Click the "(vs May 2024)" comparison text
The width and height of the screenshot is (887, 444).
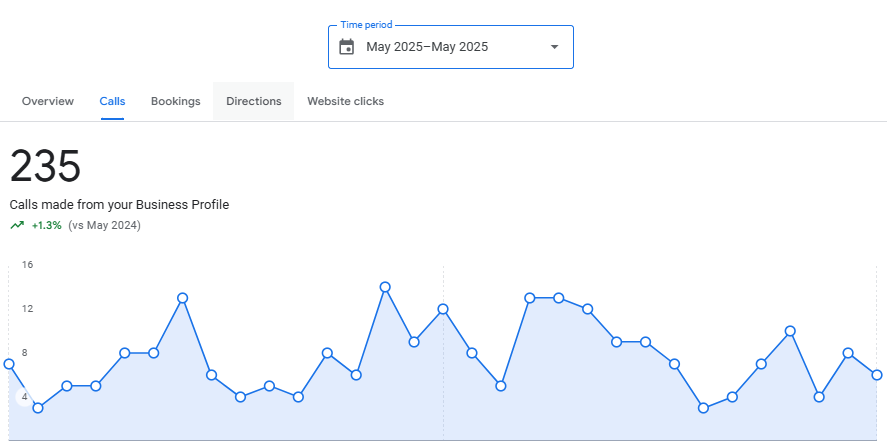[x=105, y=225]
